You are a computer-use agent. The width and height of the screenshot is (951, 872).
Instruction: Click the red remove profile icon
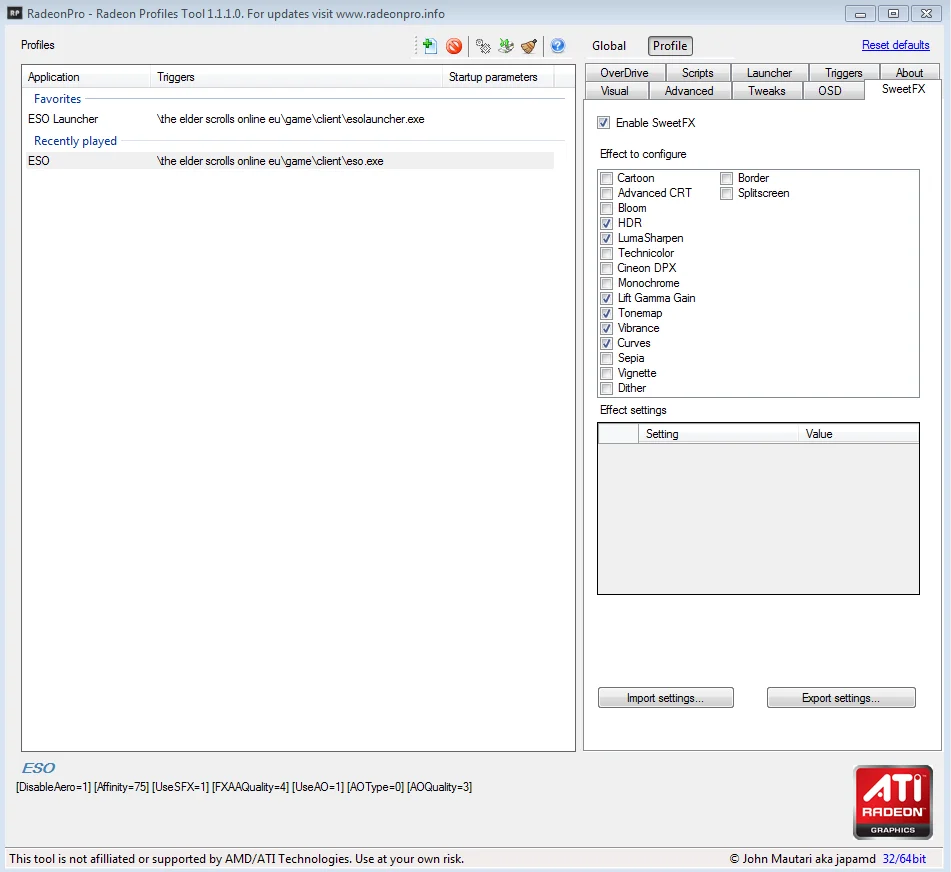(454, 46)
